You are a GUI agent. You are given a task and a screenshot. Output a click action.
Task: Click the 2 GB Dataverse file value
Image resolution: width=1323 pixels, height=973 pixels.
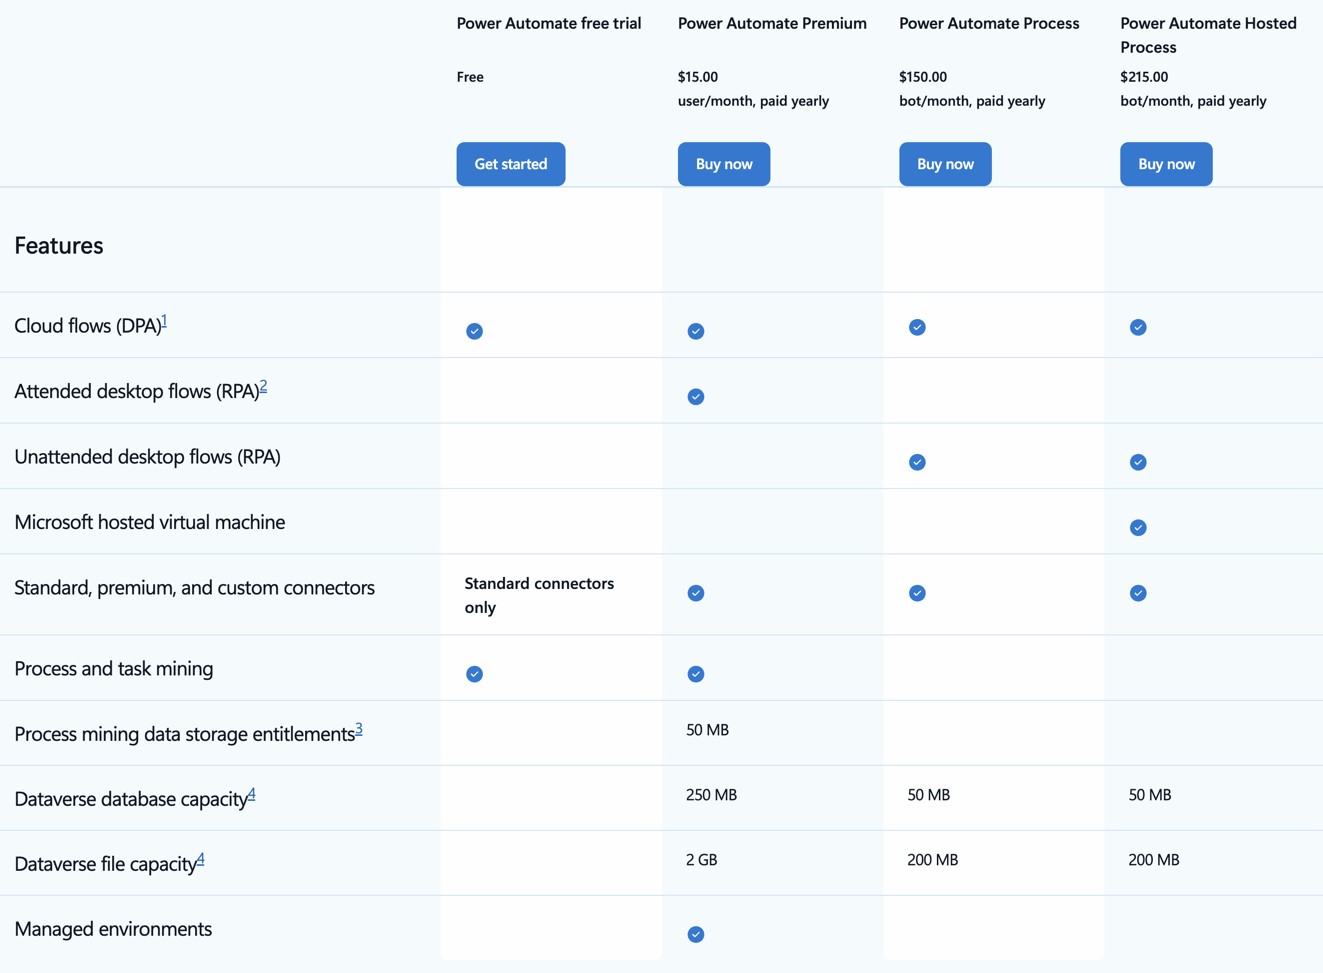pyautogui.click(x=702, y=860)
